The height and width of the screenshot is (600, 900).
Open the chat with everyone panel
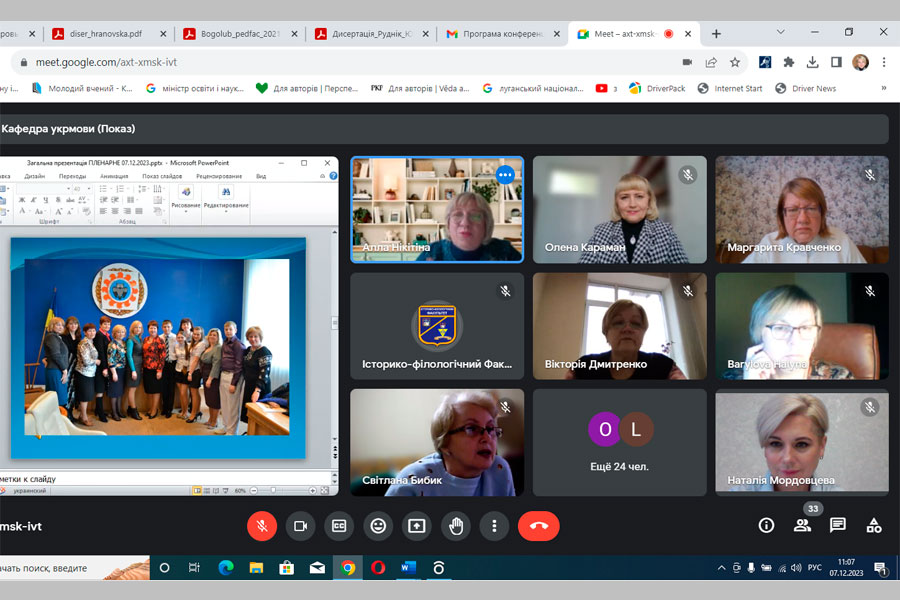point(838,525)
